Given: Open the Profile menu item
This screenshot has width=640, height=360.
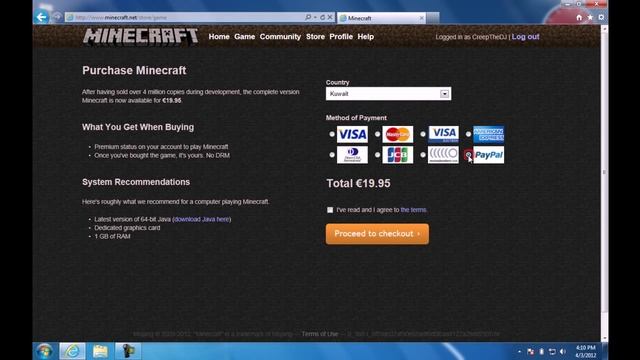Looking at the screenshot, I should 341,37.
